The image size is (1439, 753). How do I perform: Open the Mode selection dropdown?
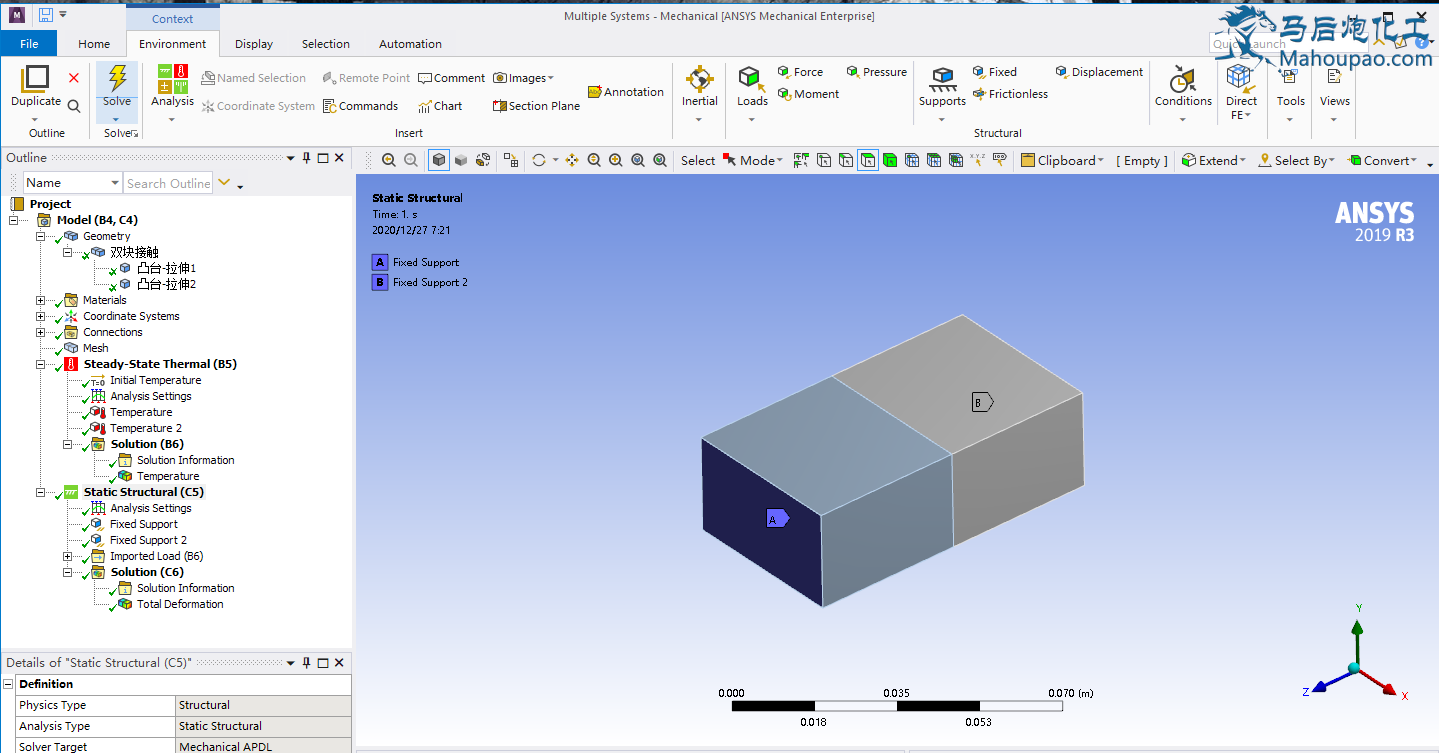point(752,160)
